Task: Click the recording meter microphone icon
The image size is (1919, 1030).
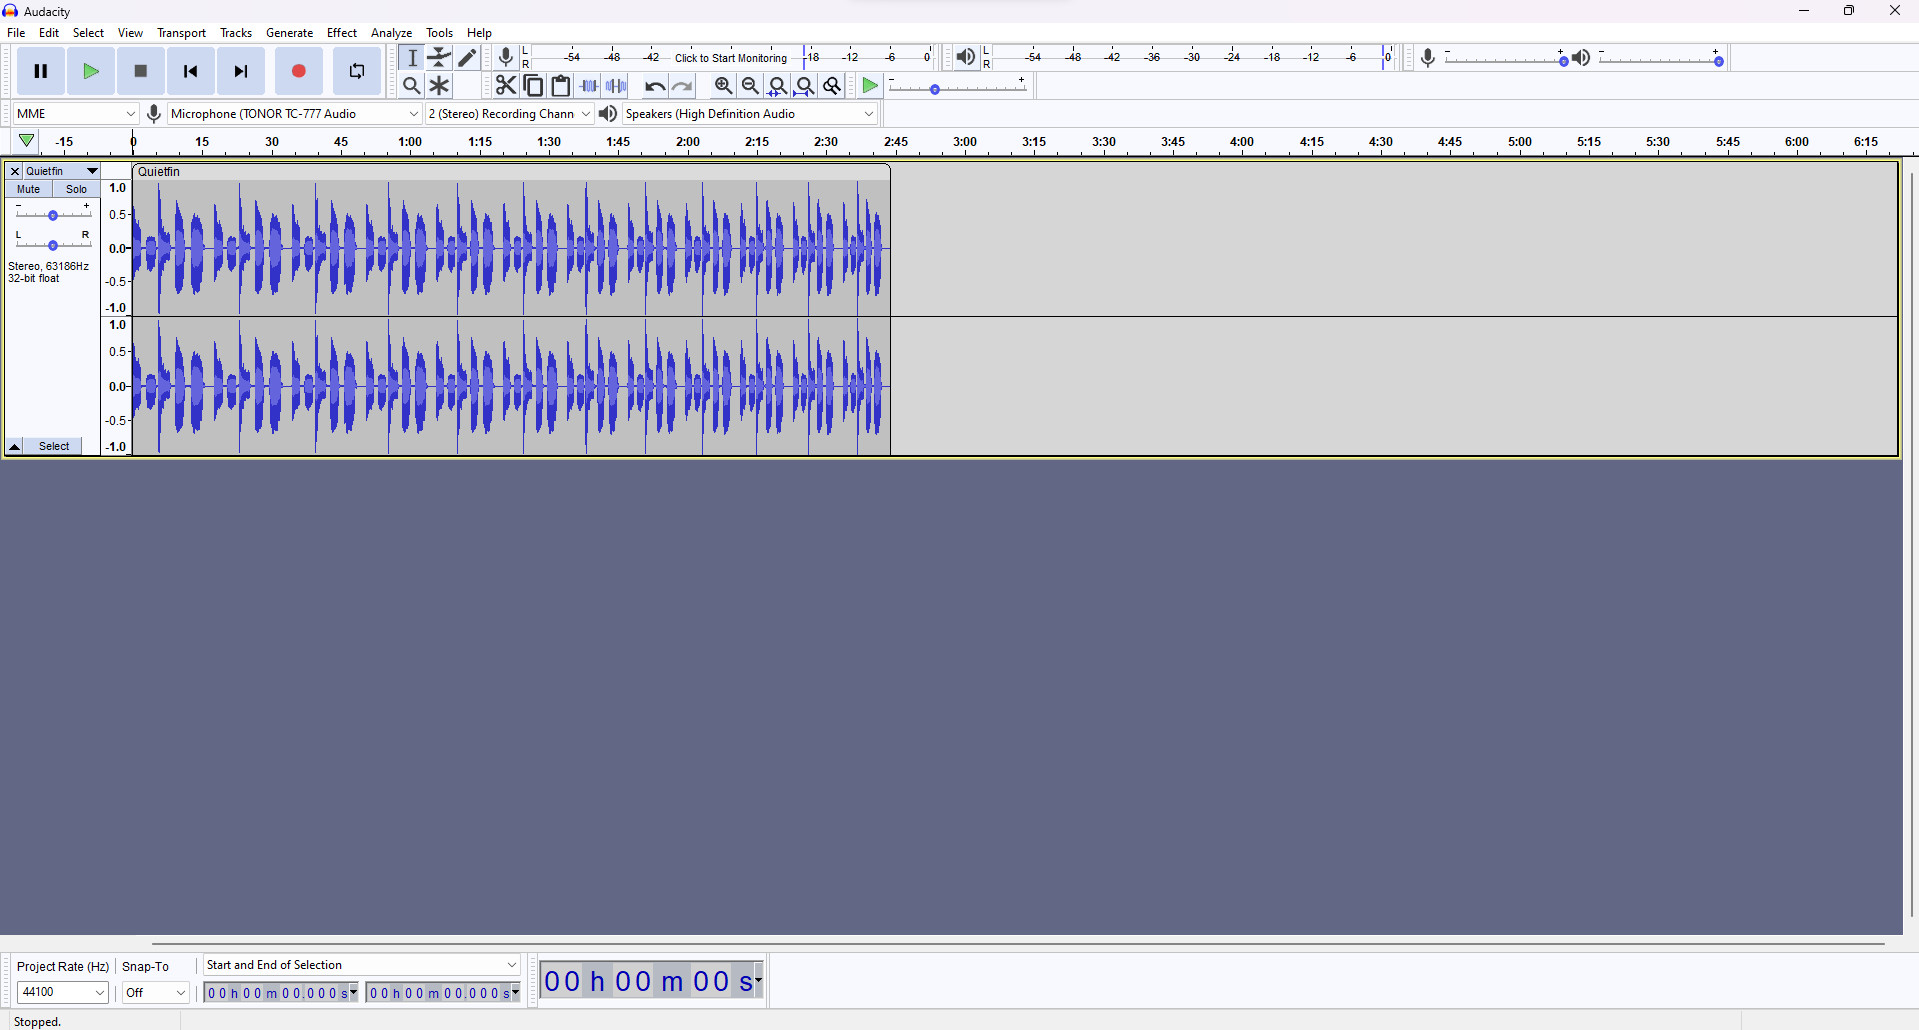Action: [x=506, y=57]
